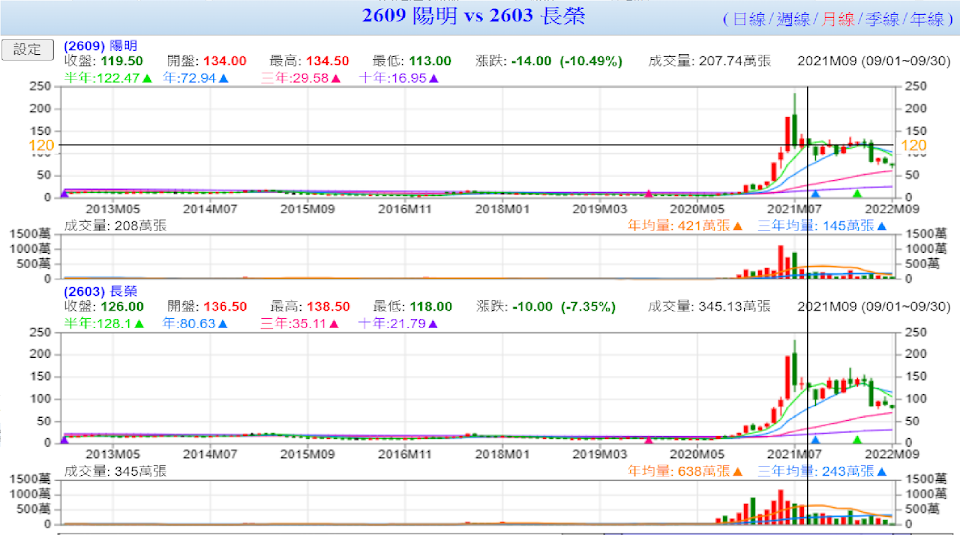
Task: Click the green triangle marker on 陽明 chart axis
Action: tap(857, 194)
